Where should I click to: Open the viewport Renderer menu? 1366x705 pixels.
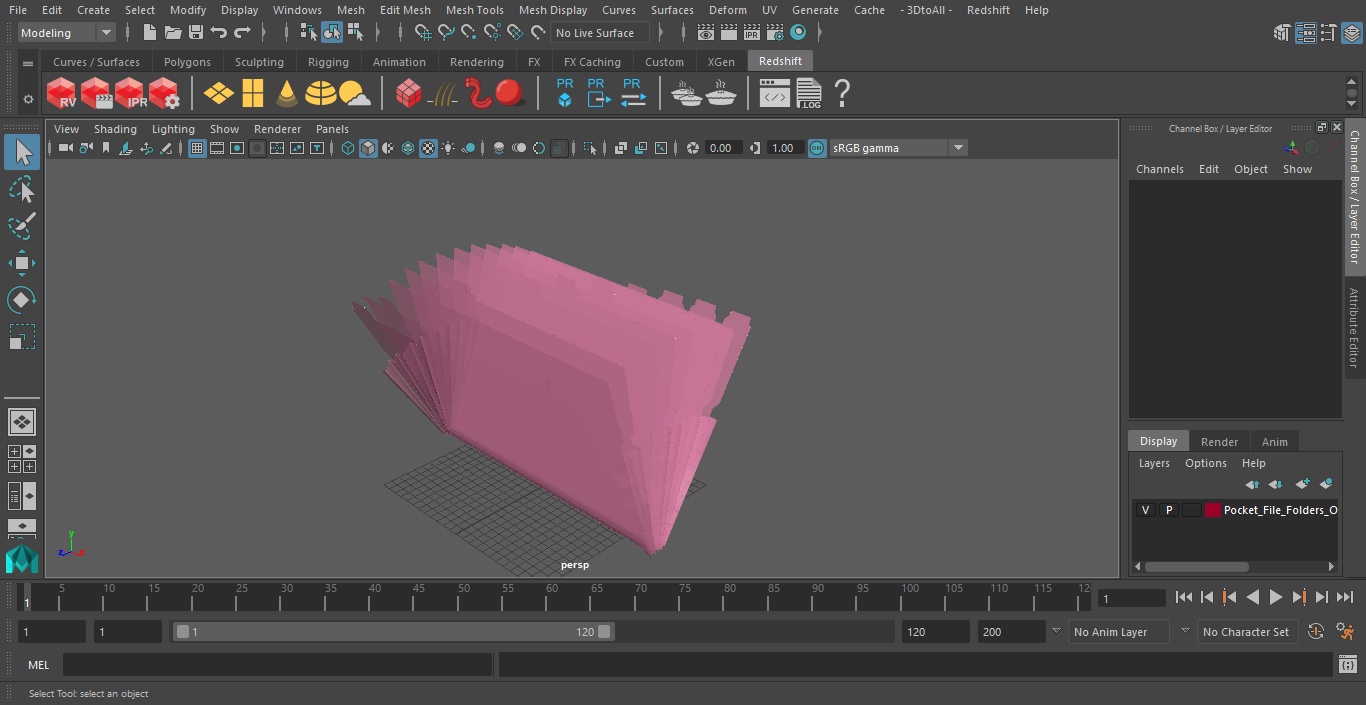tap(277, 129)
